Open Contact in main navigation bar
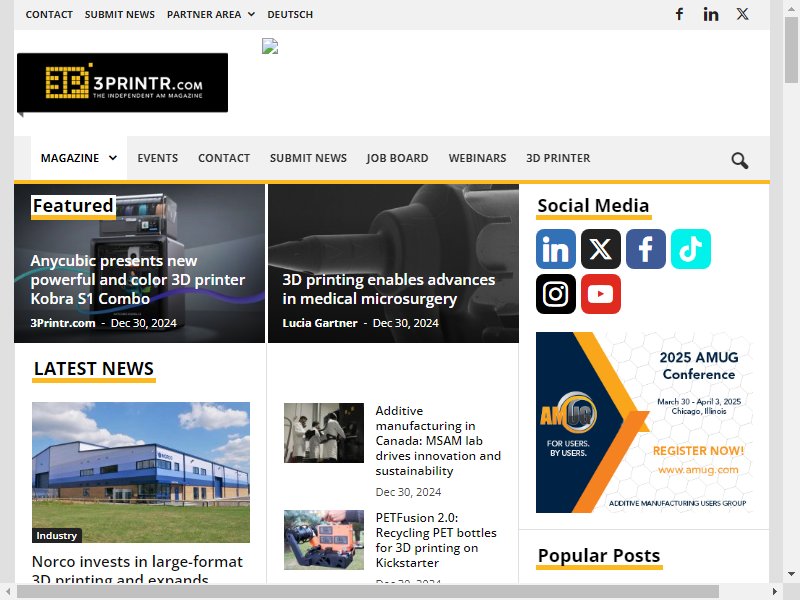The height and width of the screenshot is (600, 800). point(224,158)
